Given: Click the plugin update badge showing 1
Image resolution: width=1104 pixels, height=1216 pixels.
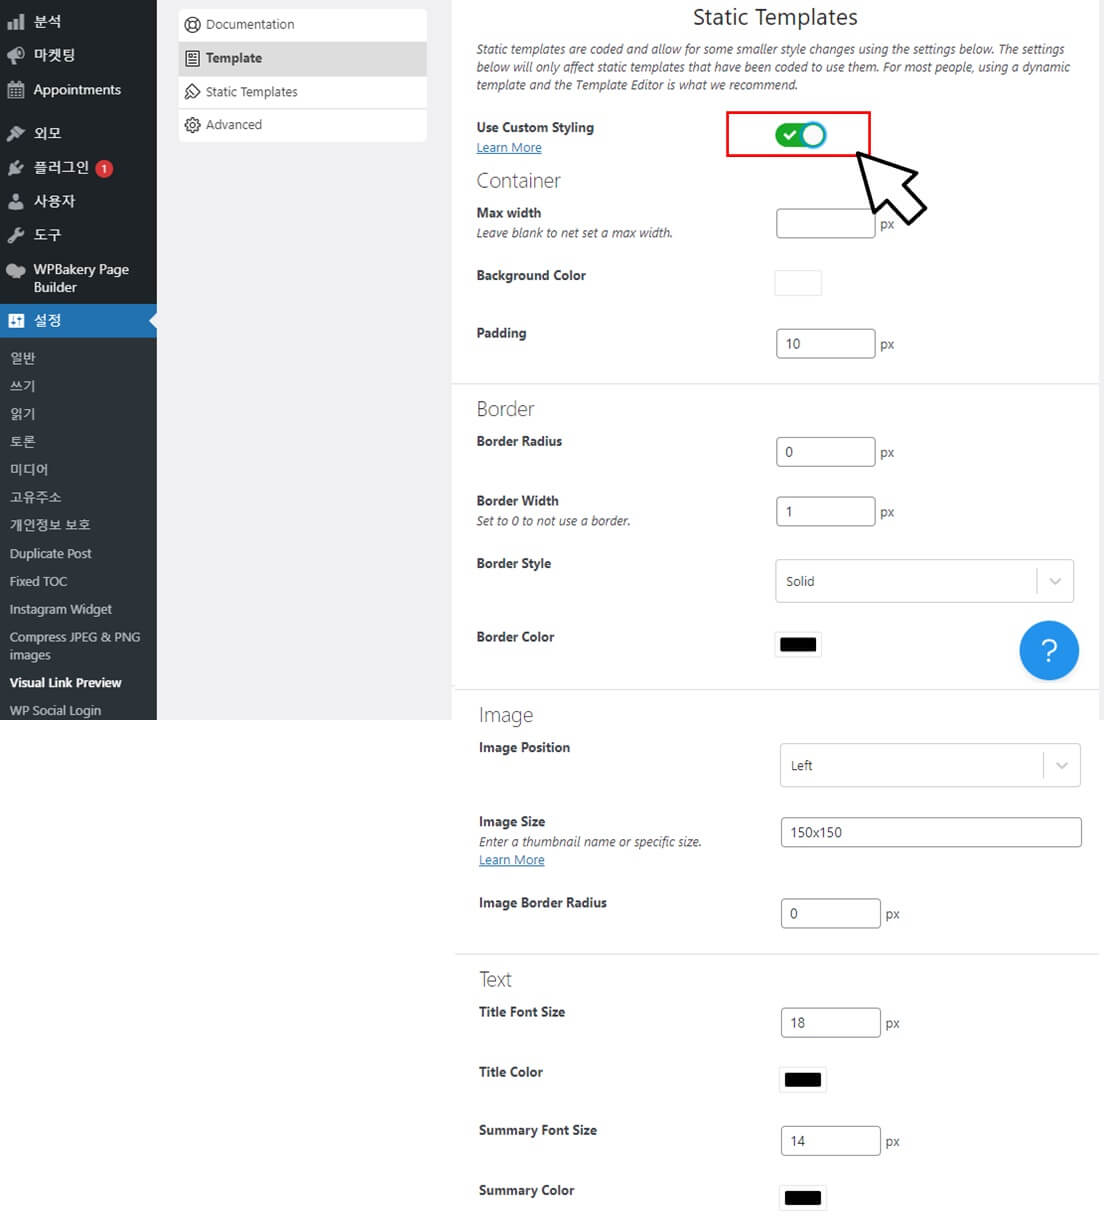Looking at the screenshot, I should point(104,168).
